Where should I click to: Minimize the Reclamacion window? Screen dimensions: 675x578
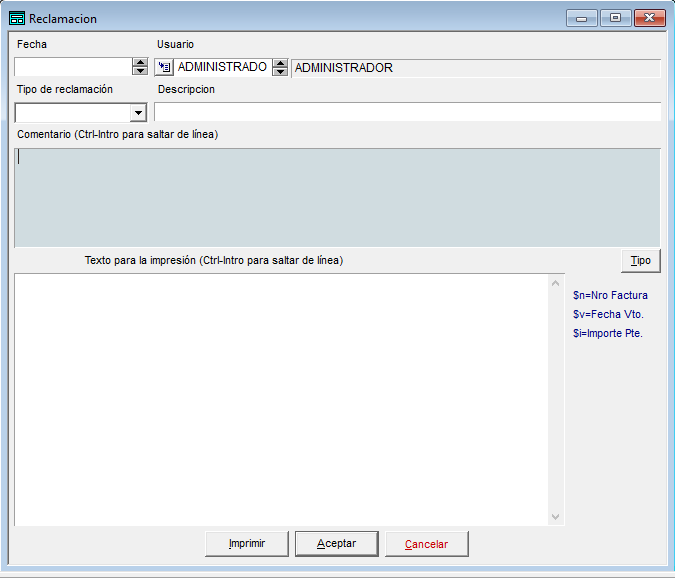(x=582, y=18)
